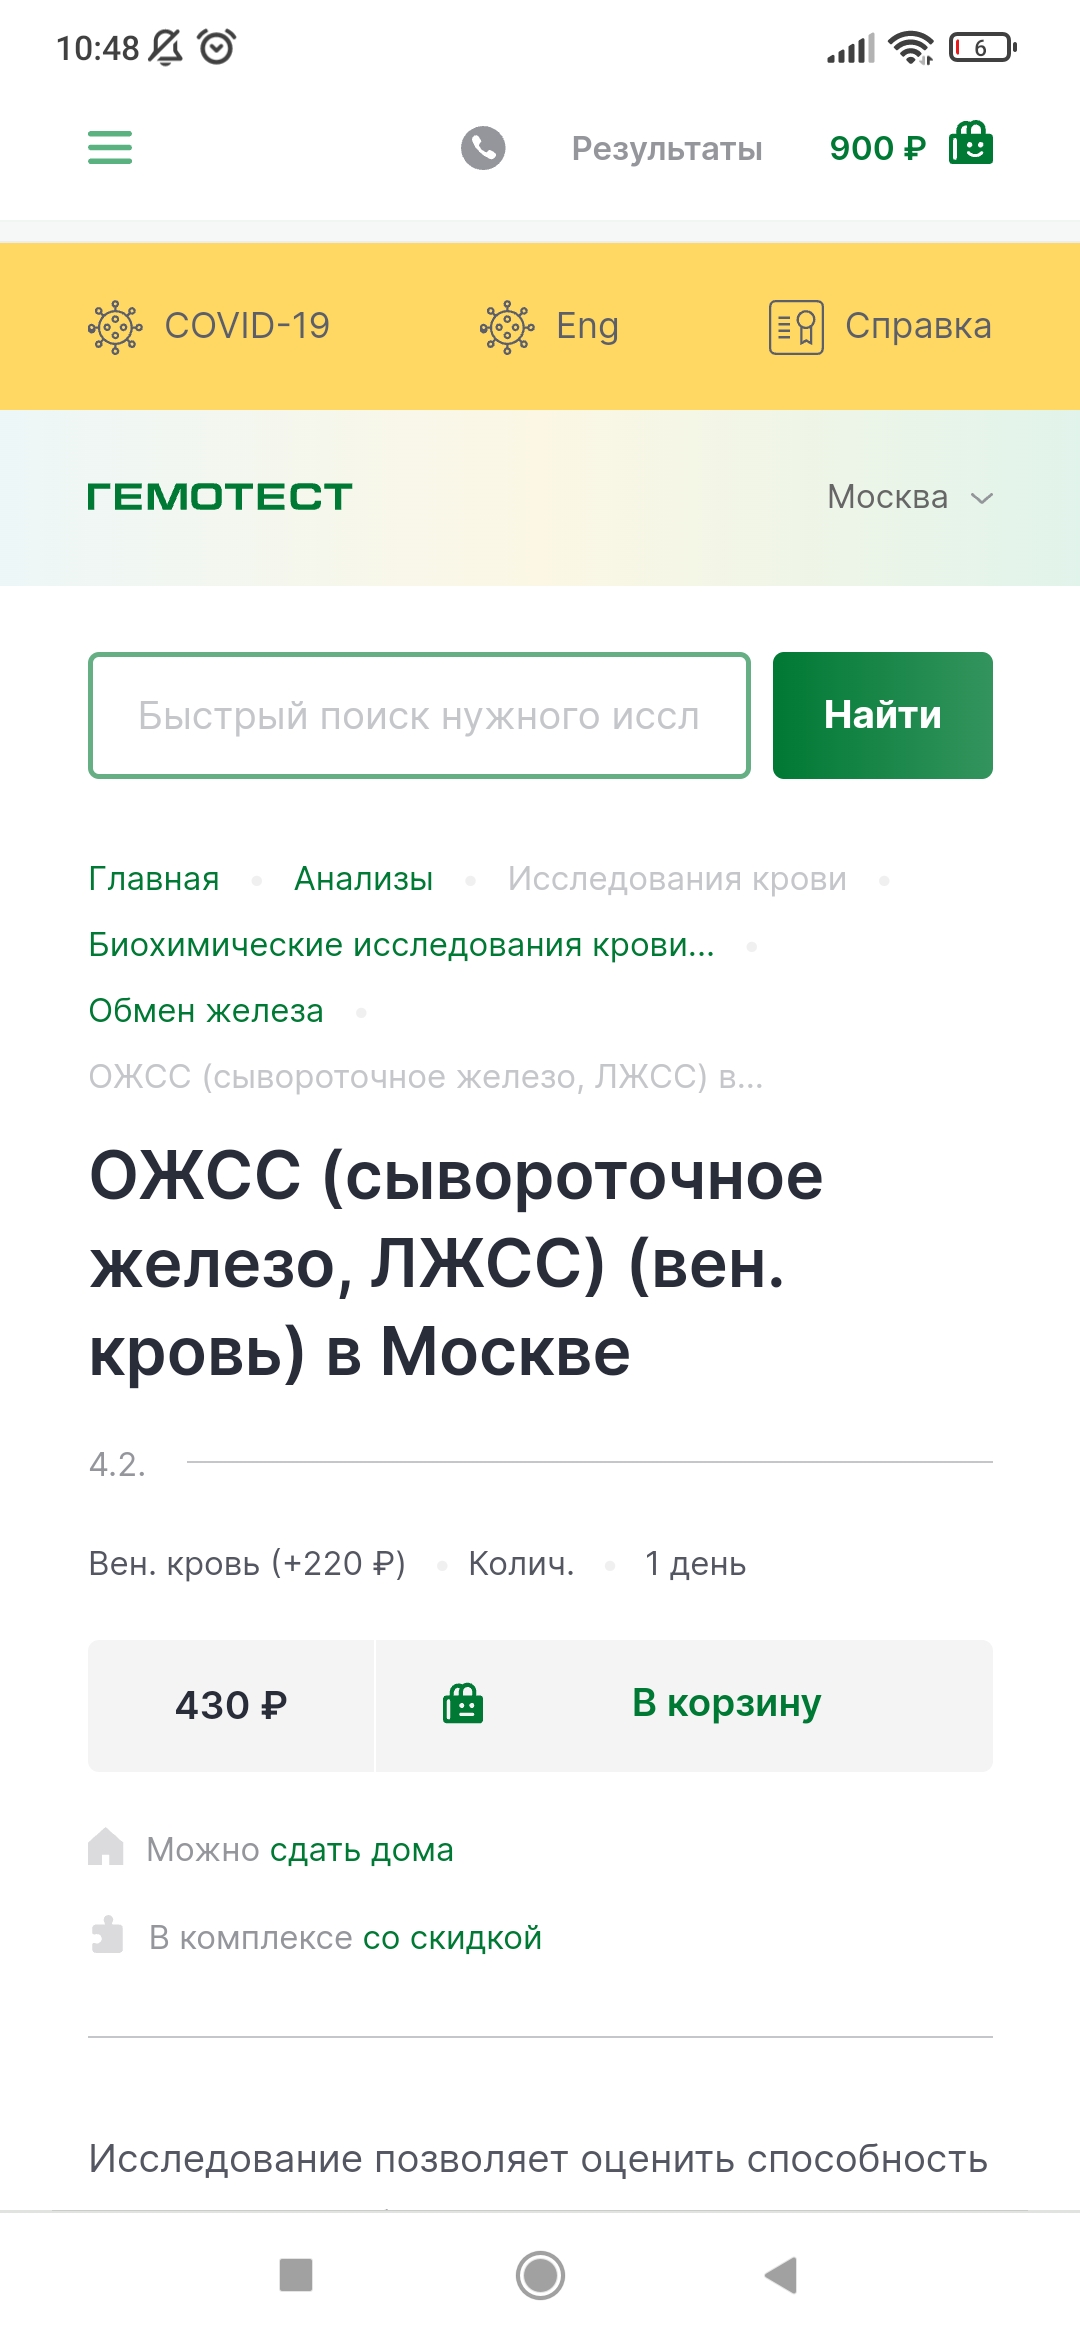
Task: Tap the phone call icon
Action: [x=483, y=148]
